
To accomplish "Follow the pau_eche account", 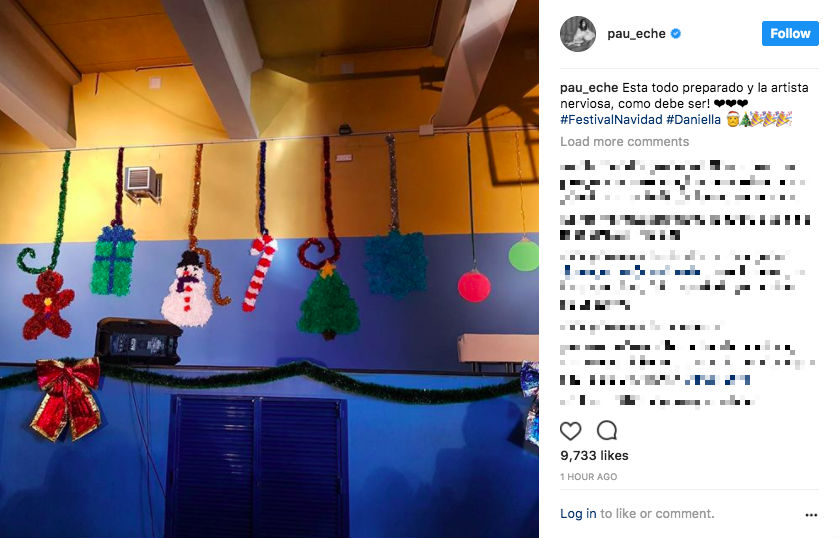I will click(x=790, y=34).
